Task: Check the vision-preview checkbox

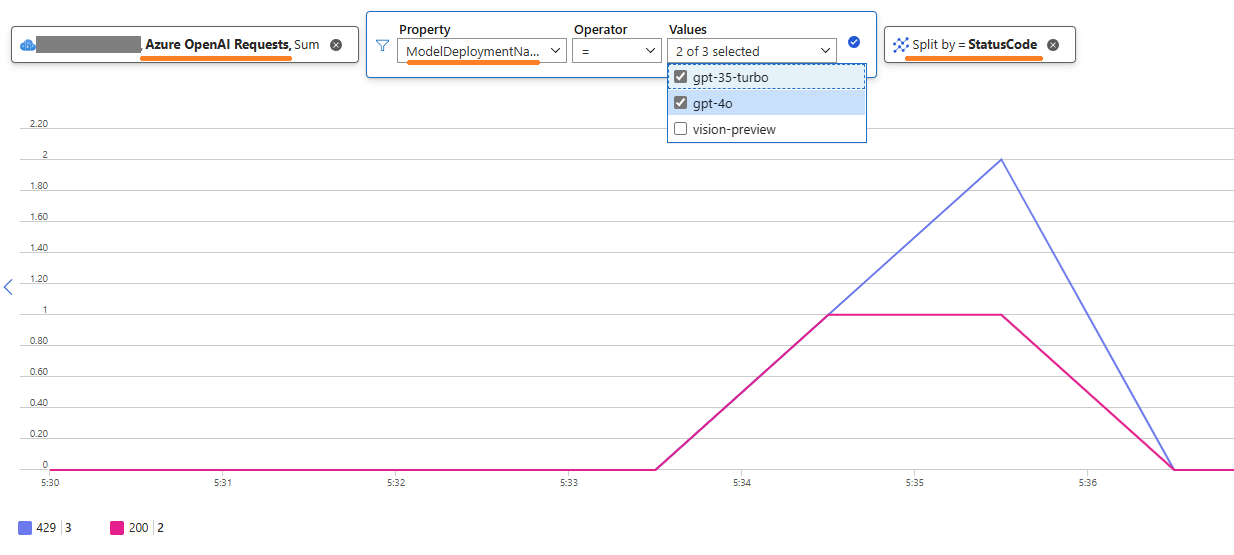Action: (681, 129)
